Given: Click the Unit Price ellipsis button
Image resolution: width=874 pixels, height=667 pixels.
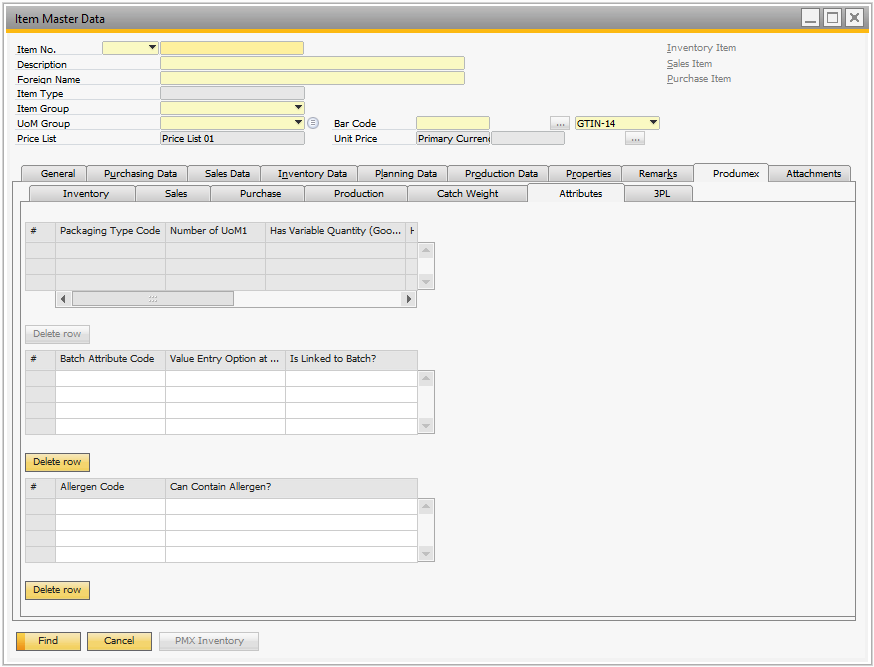Looking at the screenshot, I should pyautogui.click(x=635, y=139).
